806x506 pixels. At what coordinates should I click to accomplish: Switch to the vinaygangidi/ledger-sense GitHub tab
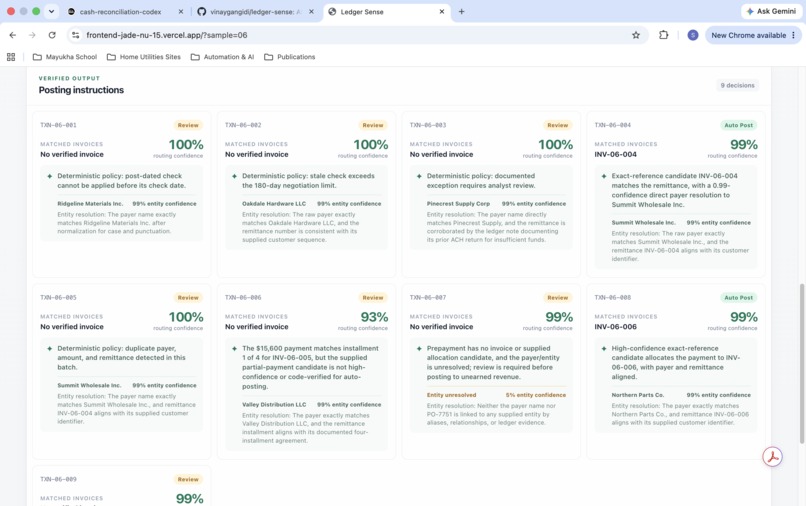(255, 11)
